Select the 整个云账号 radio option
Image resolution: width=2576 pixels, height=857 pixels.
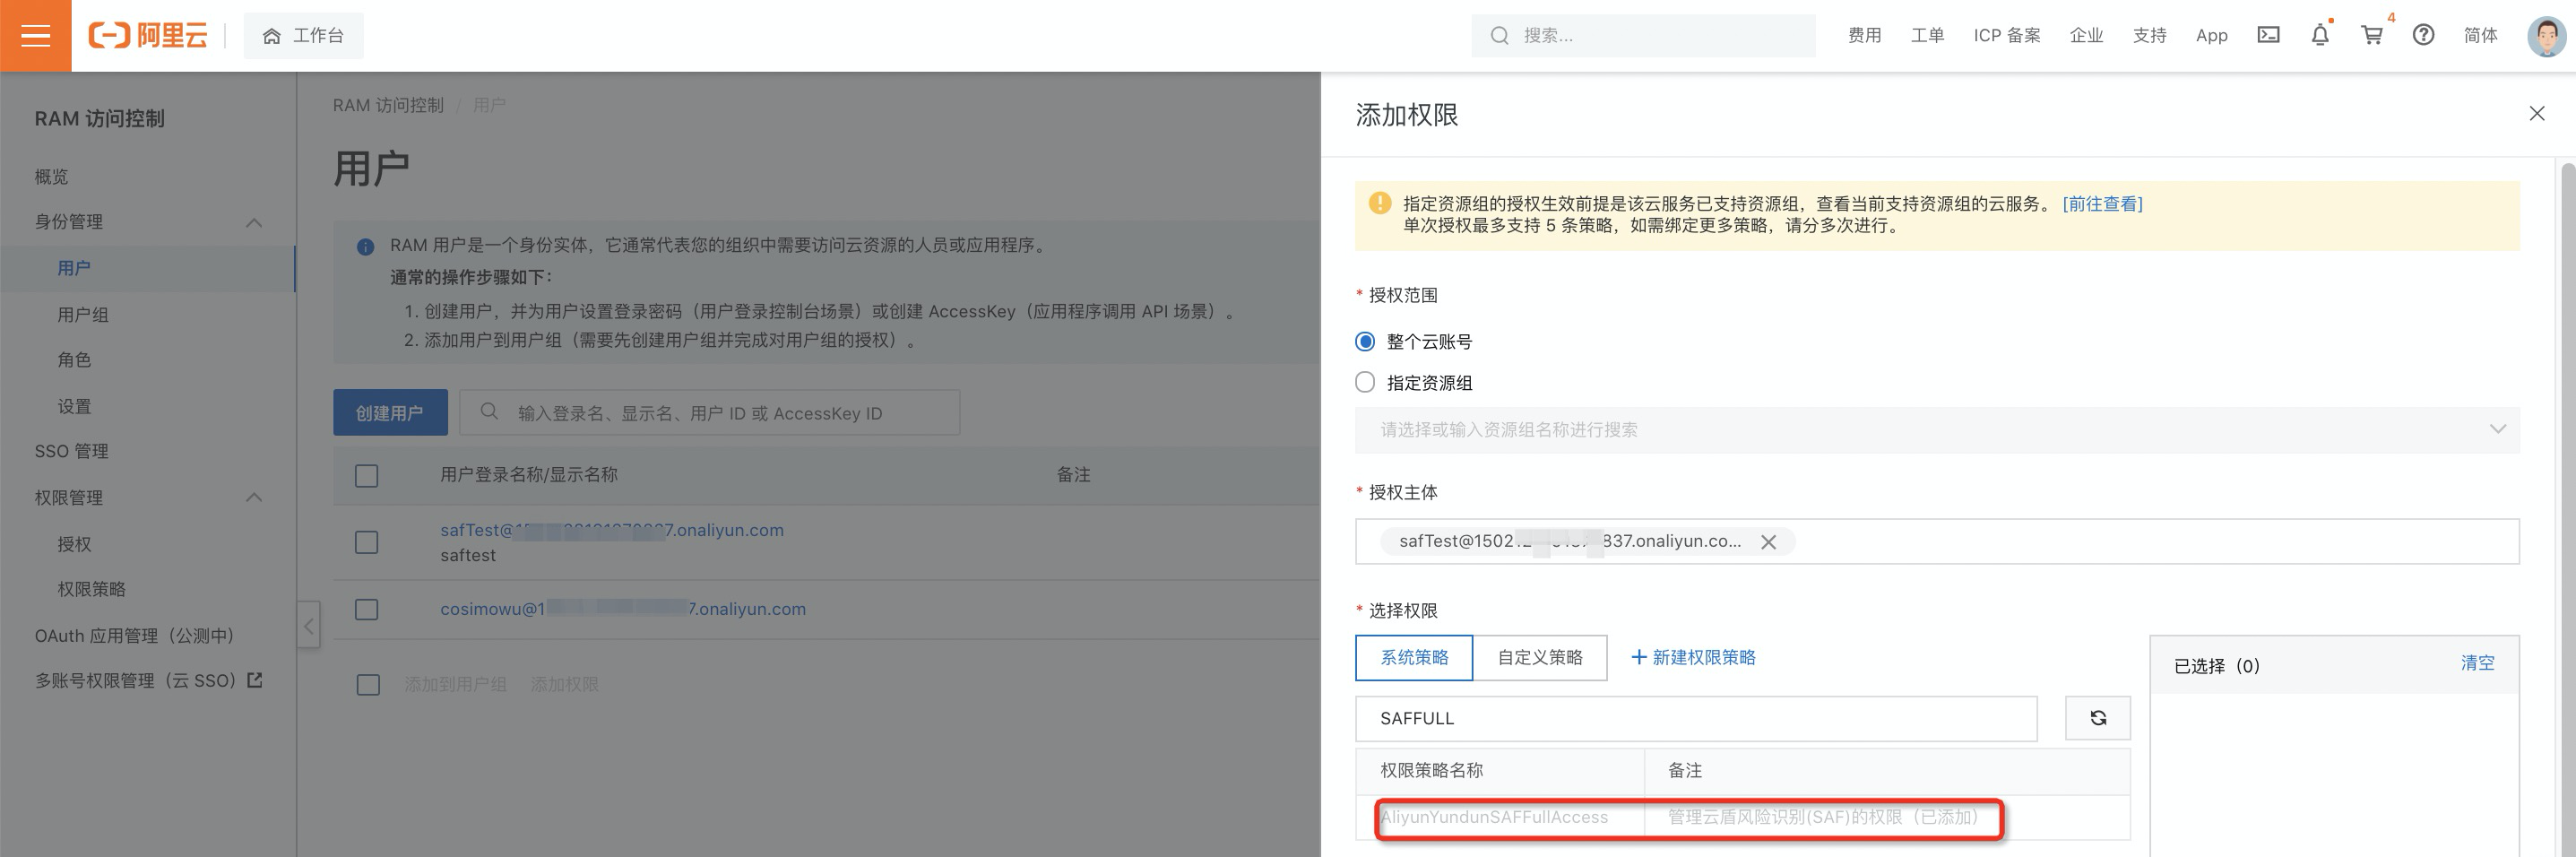coord(1365,342)
